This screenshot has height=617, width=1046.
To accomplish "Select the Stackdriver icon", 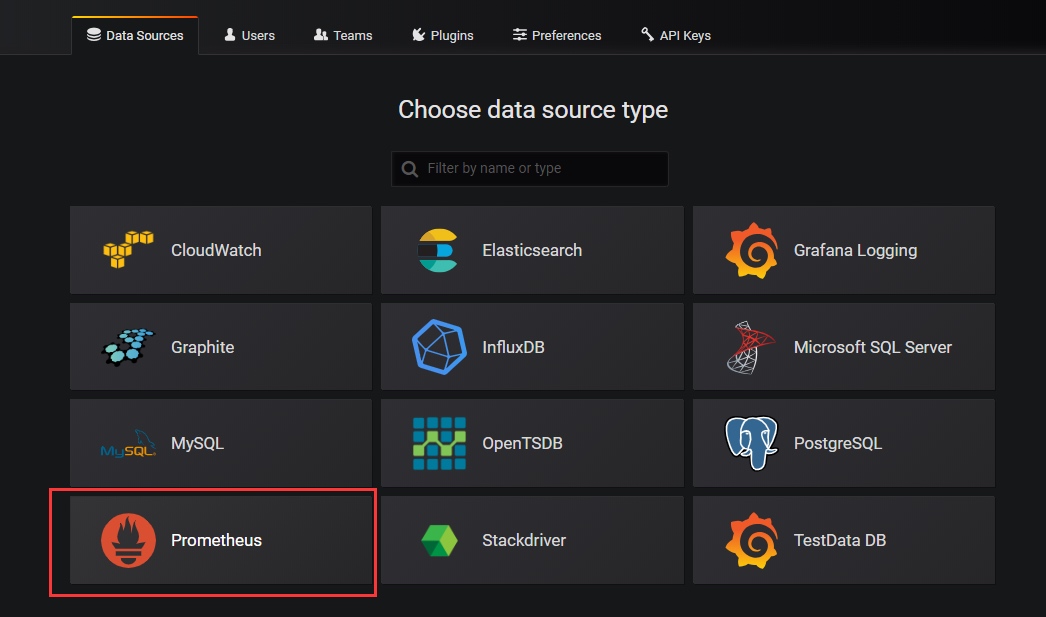I will (441, 539).
